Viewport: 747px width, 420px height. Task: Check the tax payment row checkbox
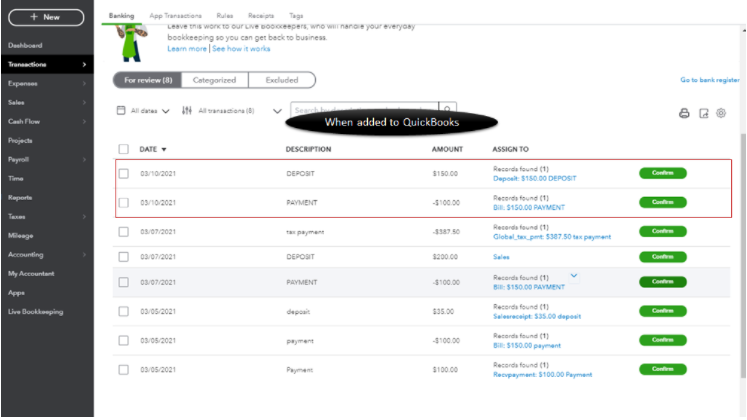tap(124, 232)
